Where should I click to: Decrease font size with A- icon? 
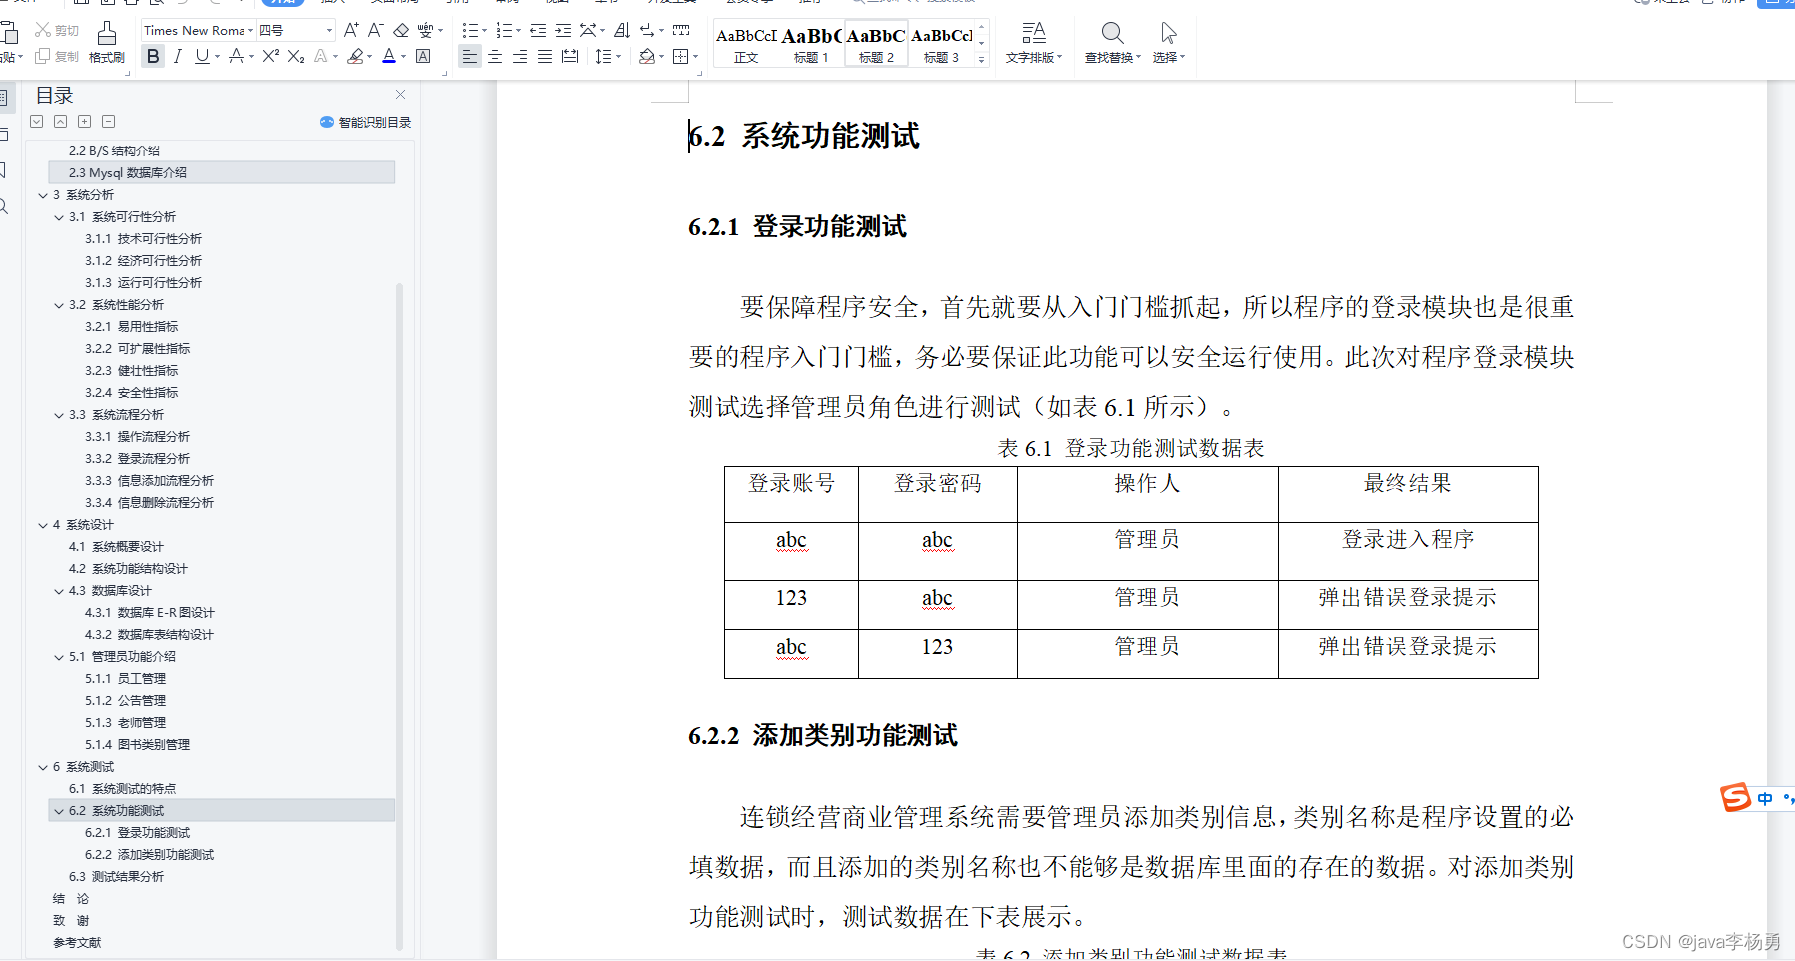pyautogui.click(x=376, y=31)
